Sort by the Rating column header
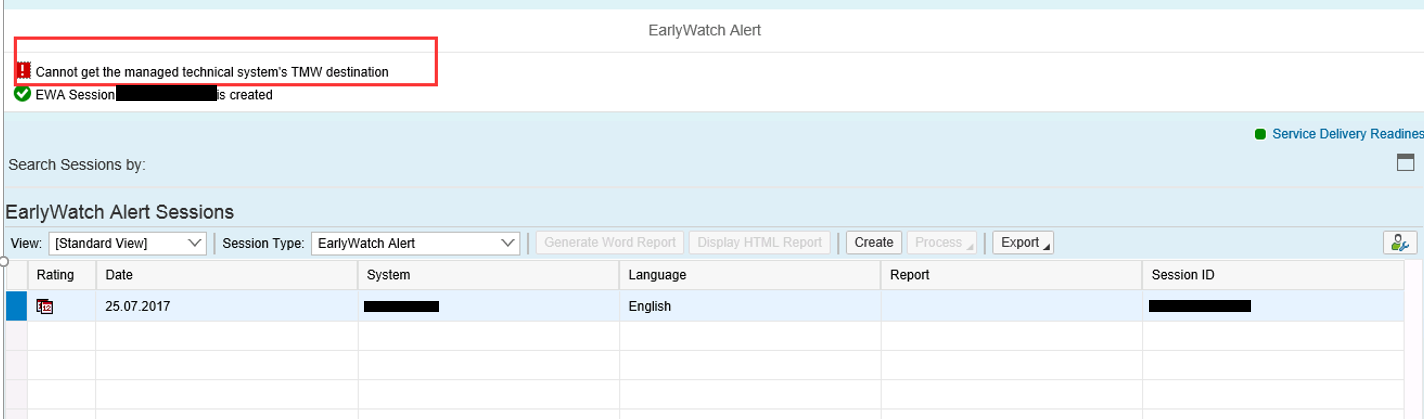This screenshot has height=419, width=1424. click(x=62, y=275)
